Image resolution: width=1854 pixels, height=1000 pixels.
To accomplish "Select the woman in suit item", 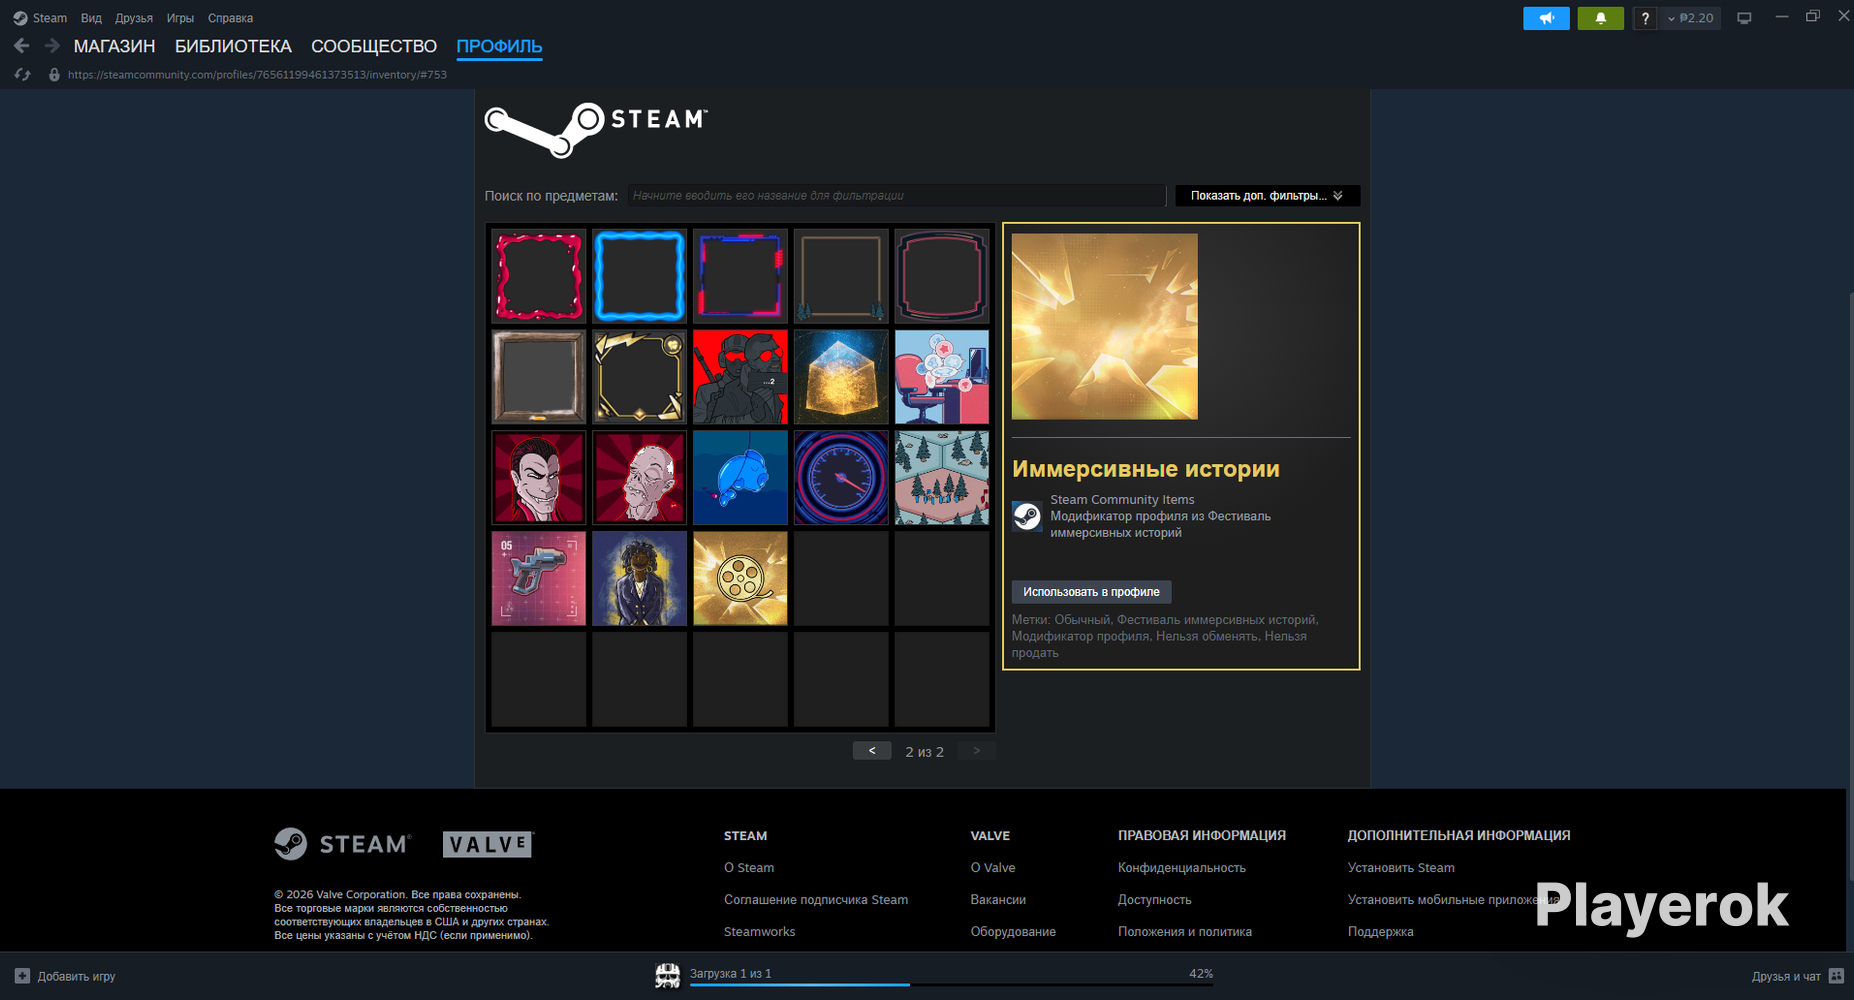I will pyautogui.click(x=640, y=578).
